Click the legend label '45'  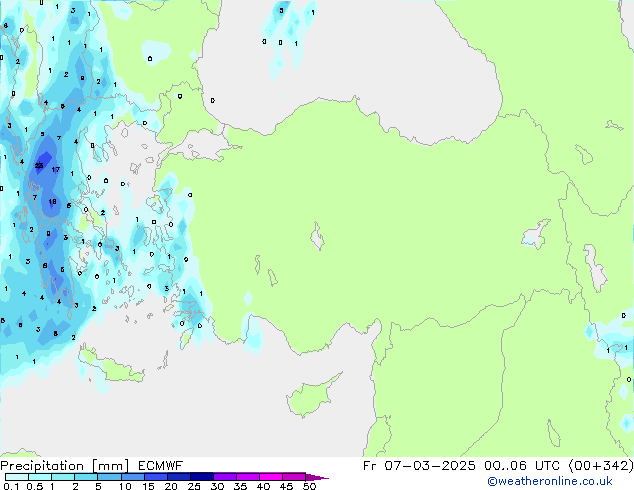pos(286,486)
